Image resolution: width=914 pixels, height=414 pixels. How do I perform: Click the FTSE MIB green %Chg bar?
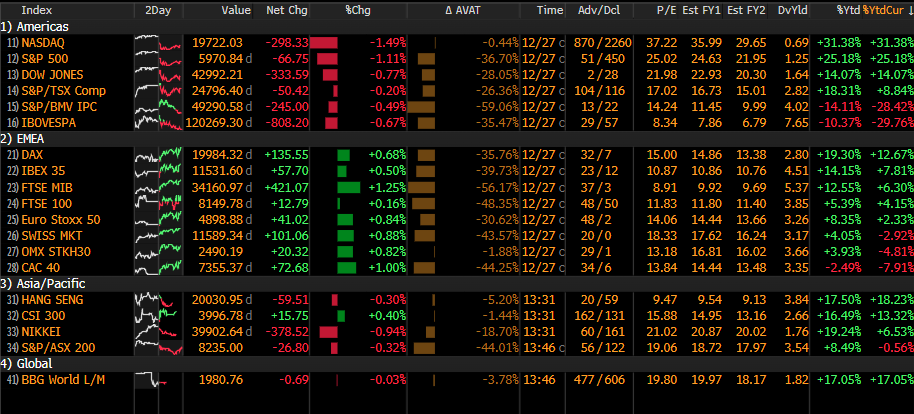point(349,188)
